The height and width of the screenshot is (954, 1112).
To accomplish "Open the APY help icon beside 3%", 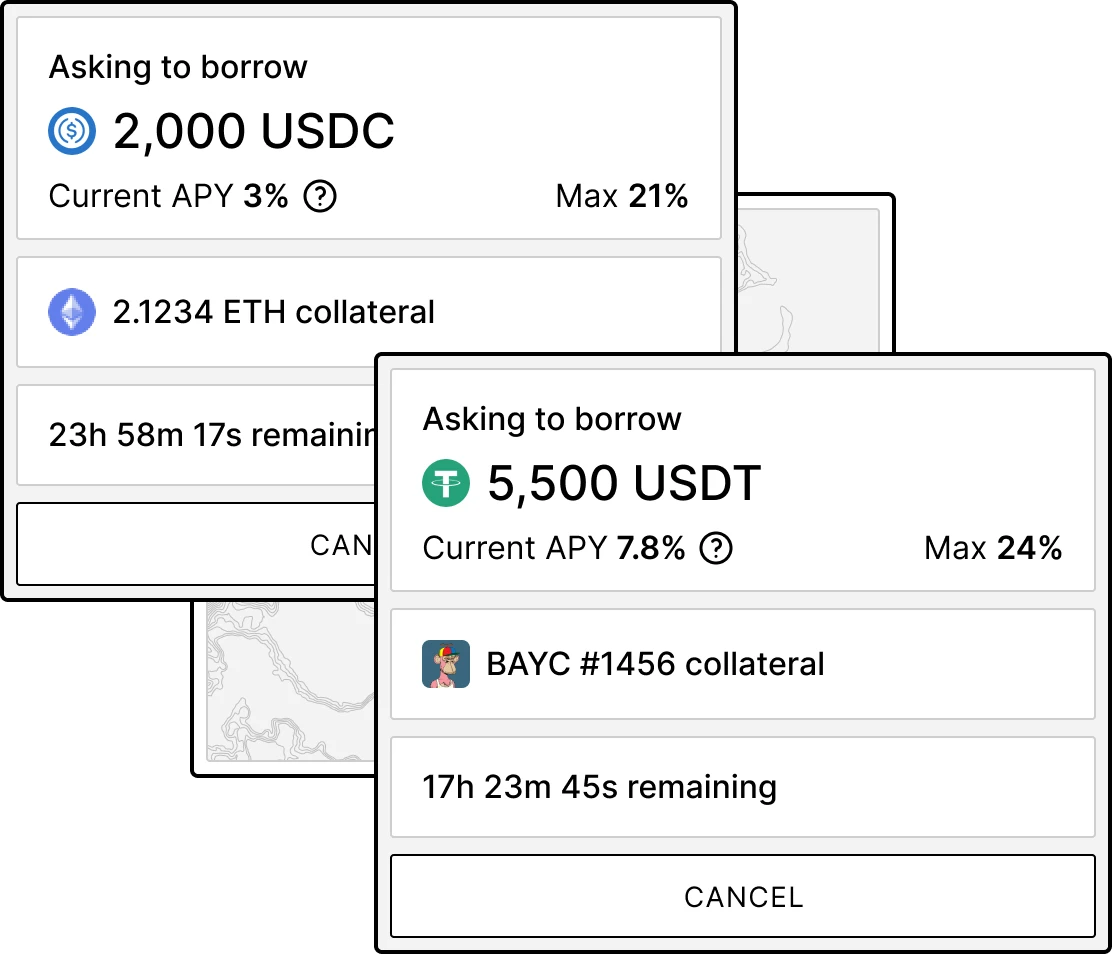I will [x=320, y=196].
